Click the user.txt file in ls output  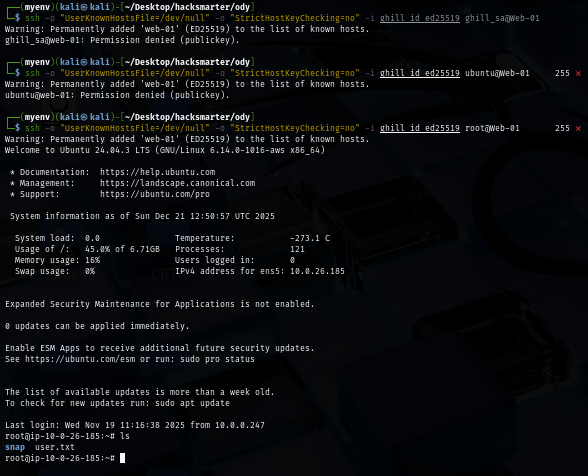point(55,447)
